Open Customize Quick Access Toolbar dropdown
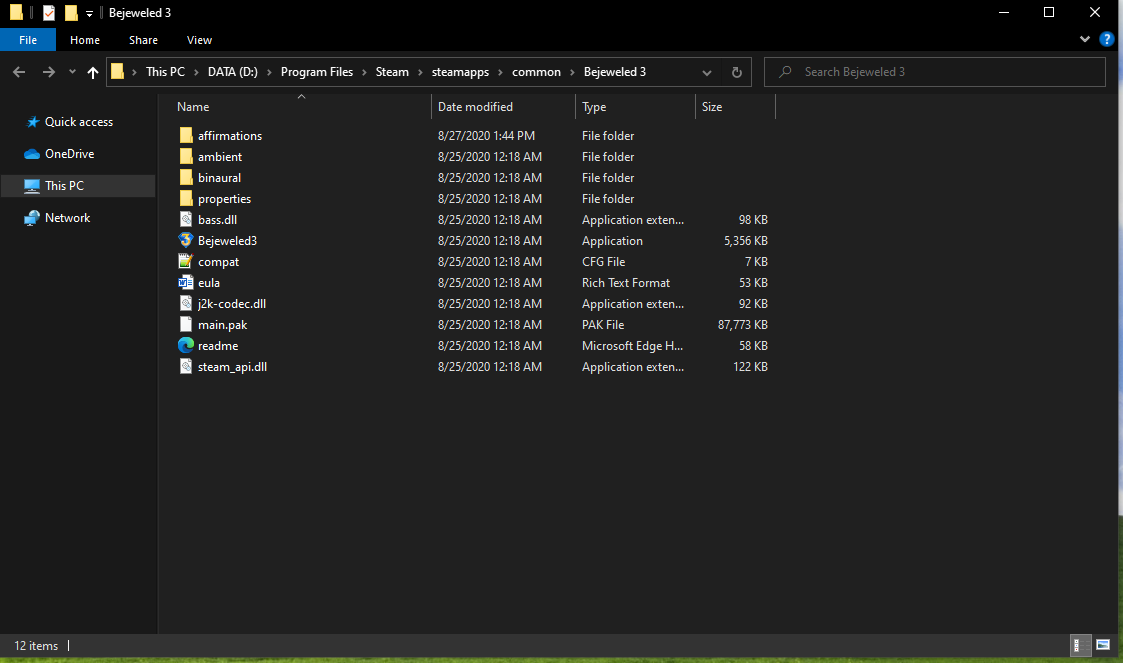Image resolution: width=1123 pixels, height=663 pixels. click(90, 14)
